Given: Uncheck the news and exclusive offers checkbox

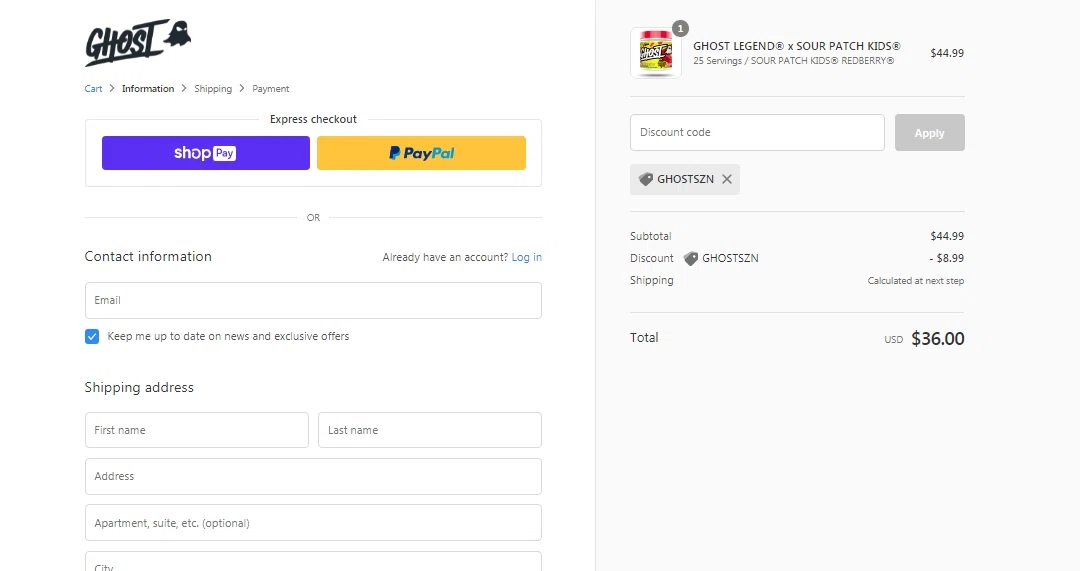Looking at the screenshot, I should pyautogui.click(x=92, y=337).
